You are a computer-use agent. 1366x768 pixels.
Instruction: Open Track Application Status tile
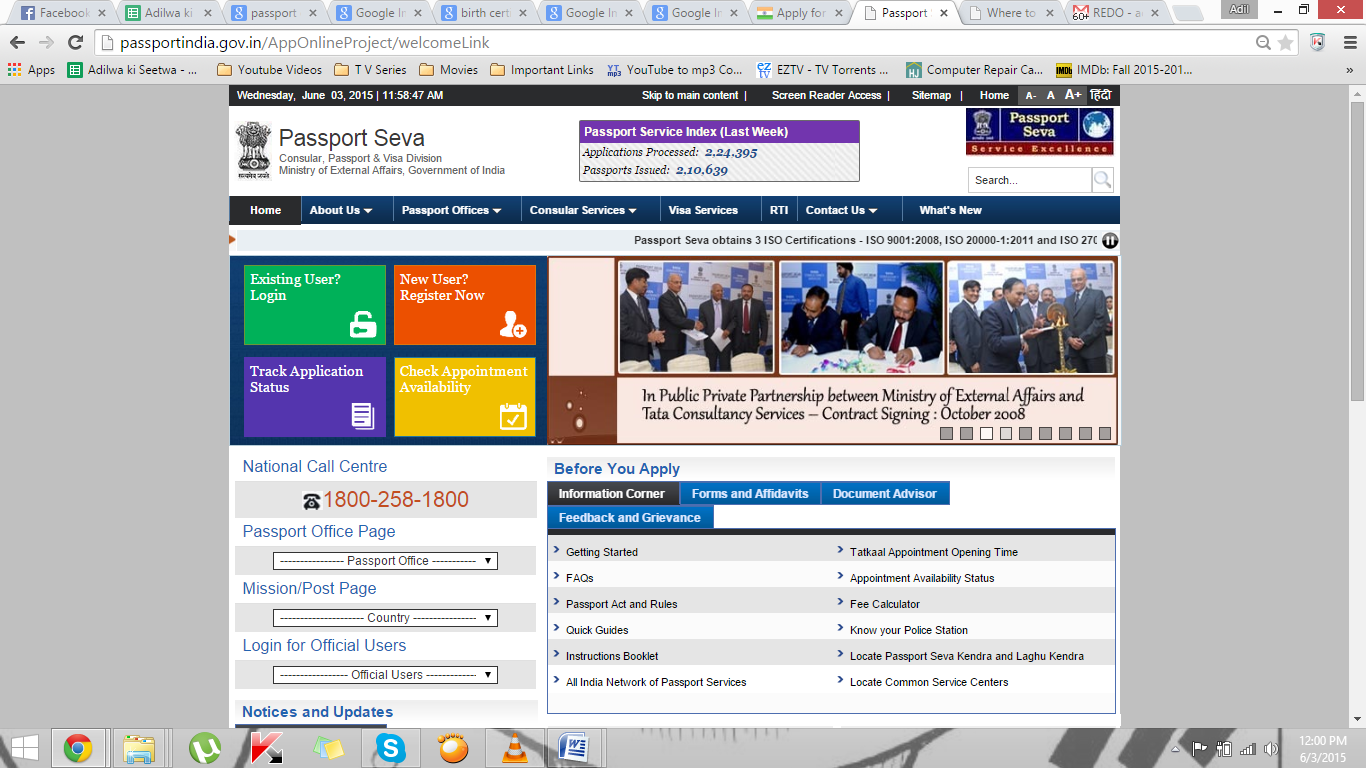pyautogui.click(x=315, y=397)
